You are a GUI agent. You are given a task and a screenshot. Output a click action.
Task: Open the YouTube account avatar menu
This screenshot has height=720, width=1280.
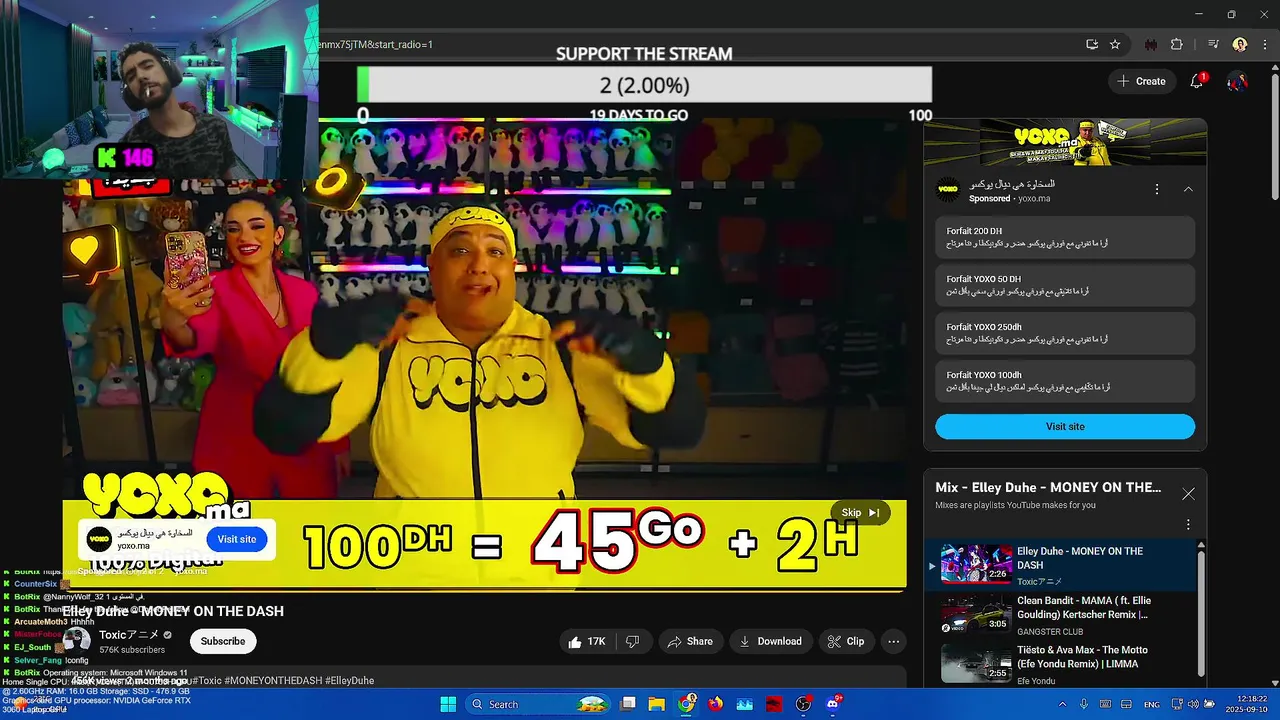click(x=1238, y=81)
